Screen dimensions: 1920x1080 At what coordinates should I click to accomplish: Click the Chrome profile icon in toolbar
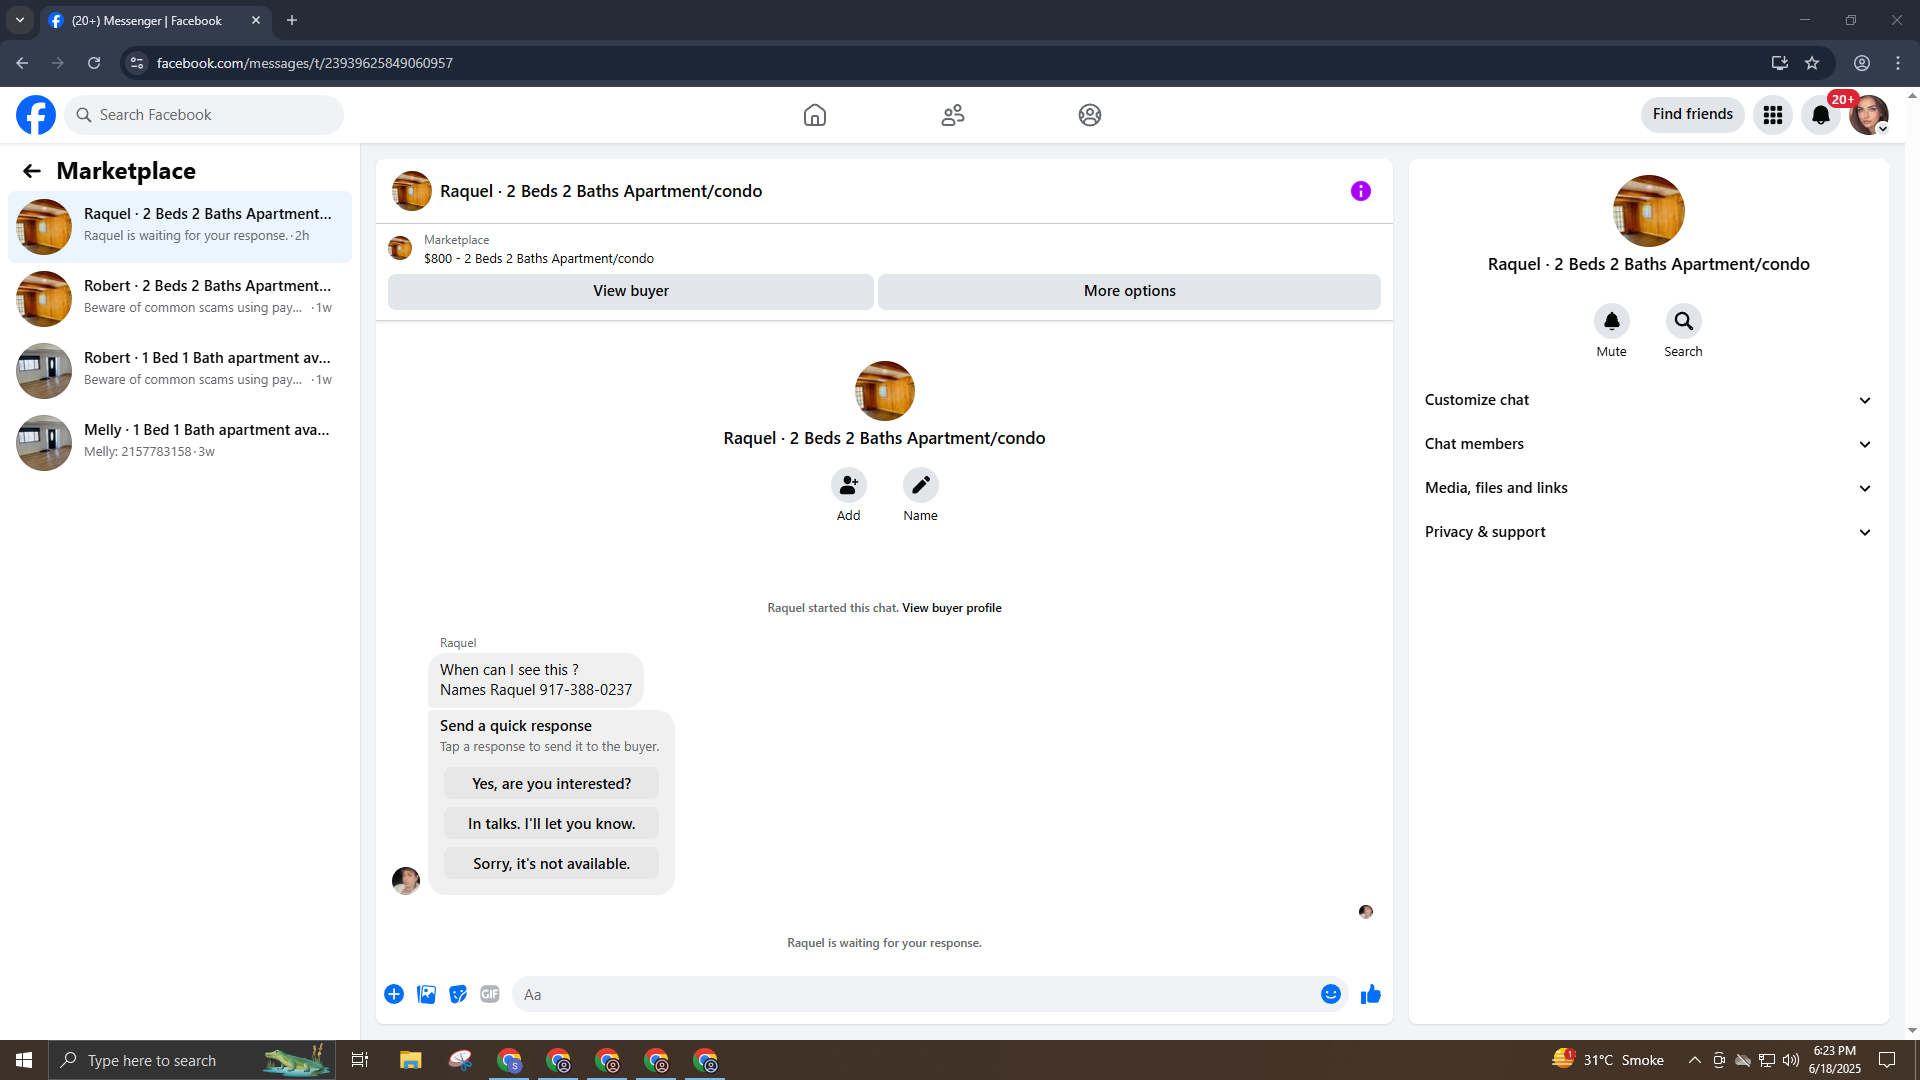1862,63
